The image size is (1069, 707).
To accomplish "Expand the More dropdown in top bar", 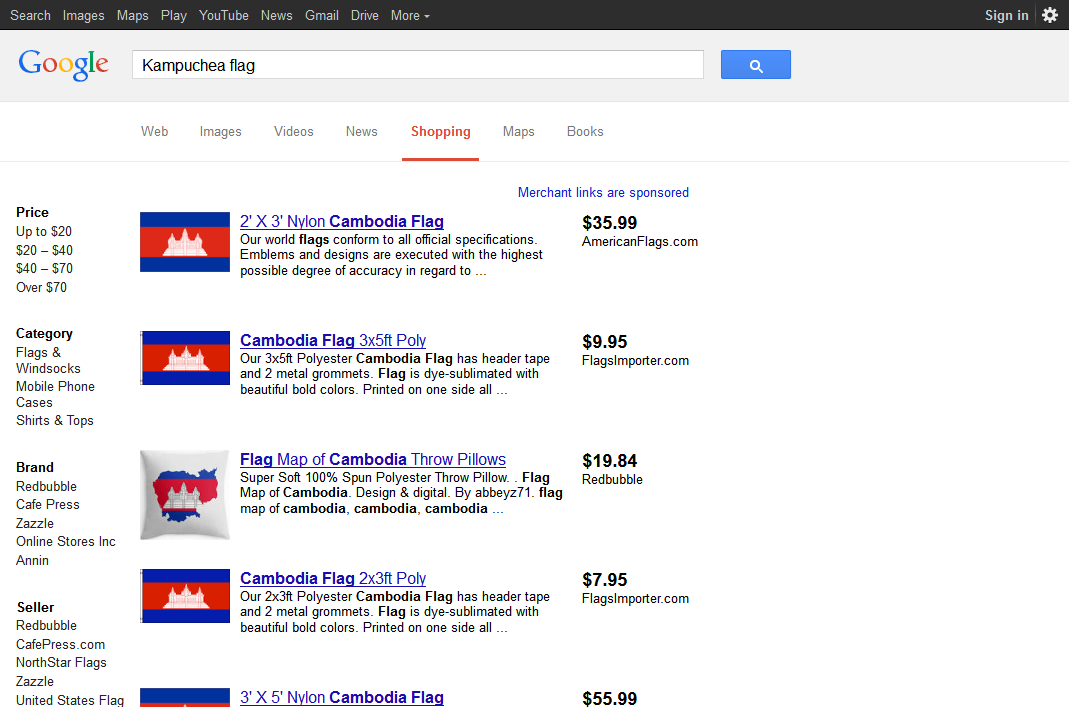I will [x=410, y=15].
